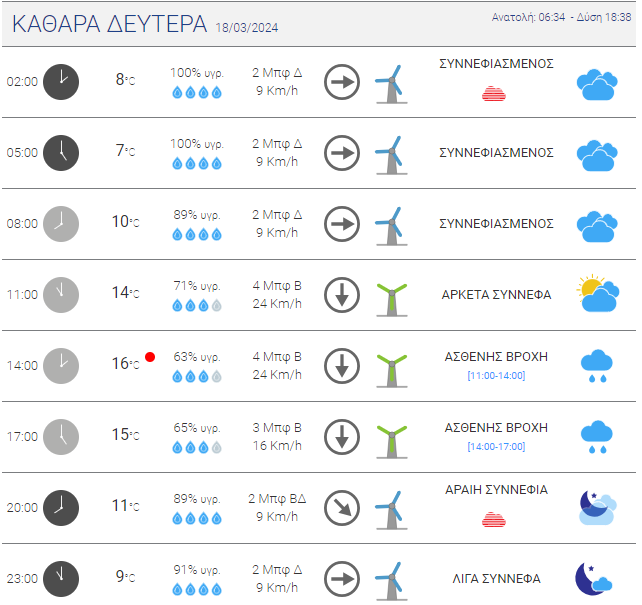Click the green wind turbine at 17:00

click(x=391, y=437)
